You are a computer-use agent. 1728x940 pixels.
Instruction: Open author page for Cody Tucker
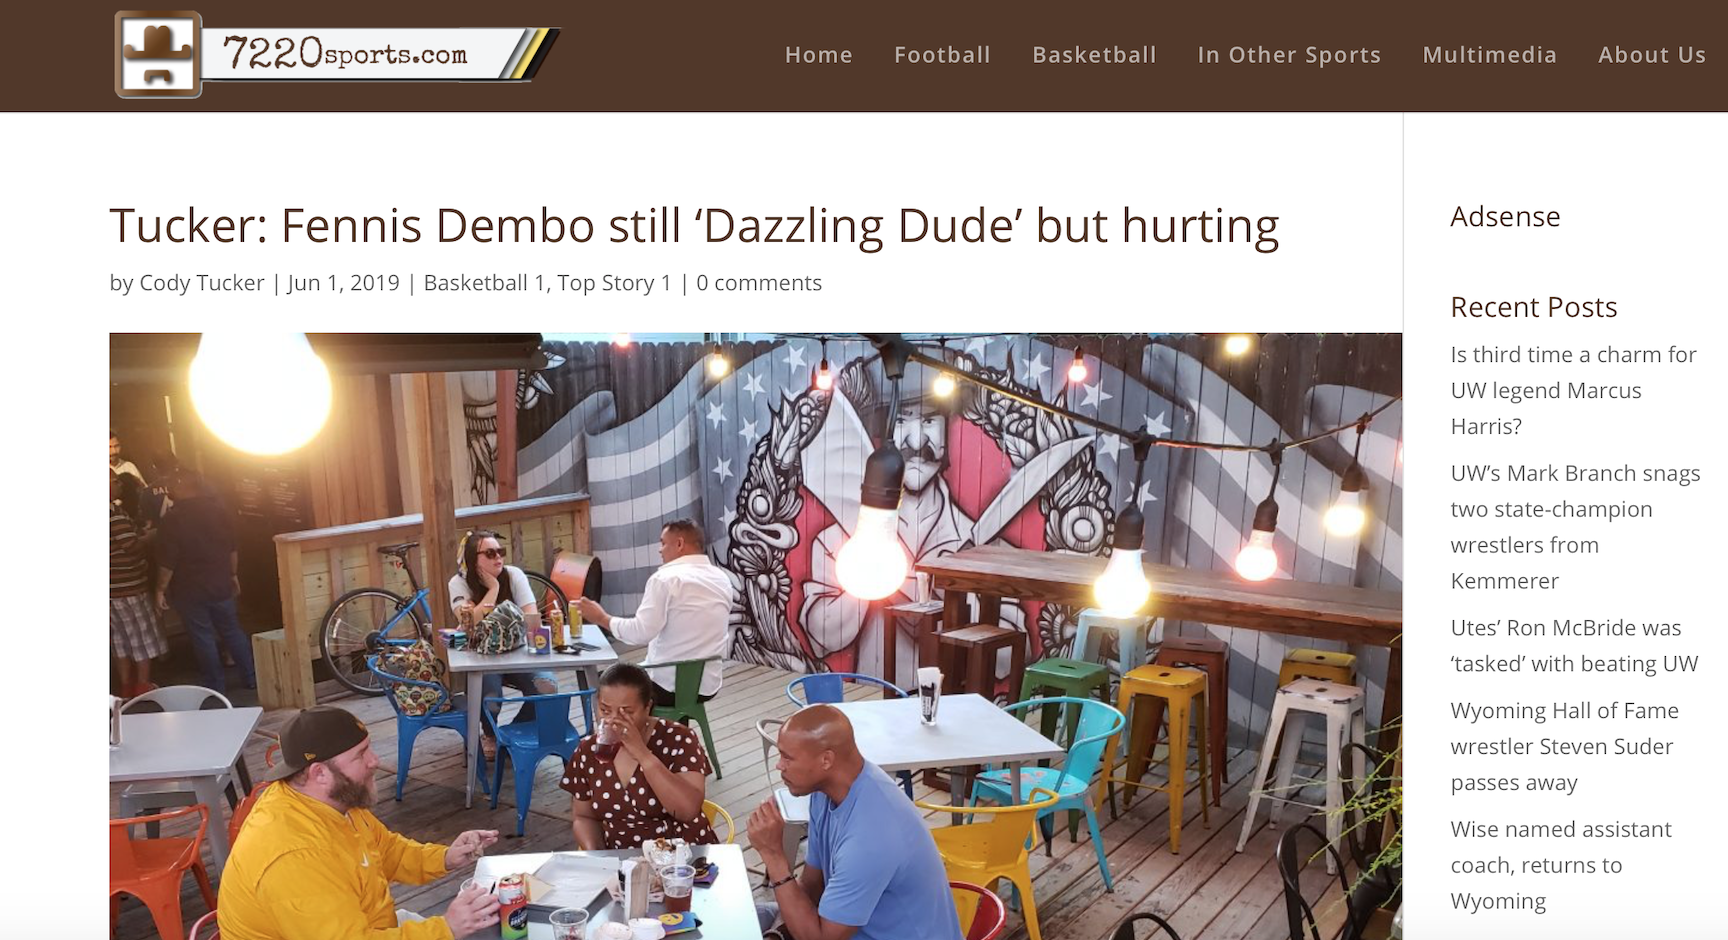(x=202, y=283)
